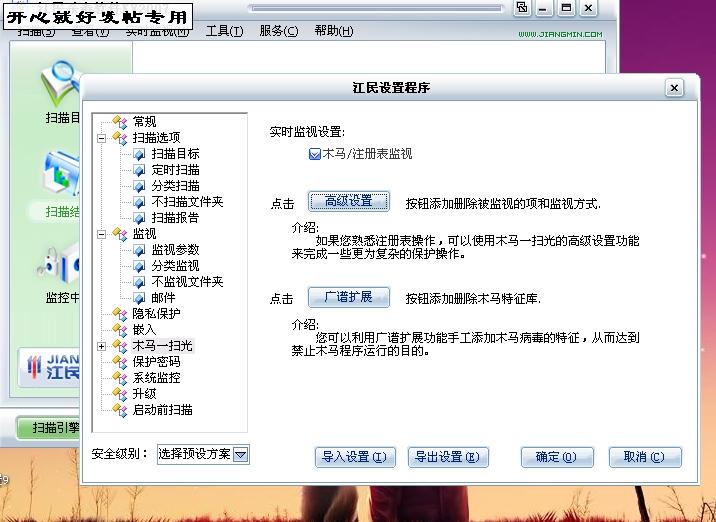
Task: Select 分类扫描 label in the tree
Action: (x=175, y=186)
